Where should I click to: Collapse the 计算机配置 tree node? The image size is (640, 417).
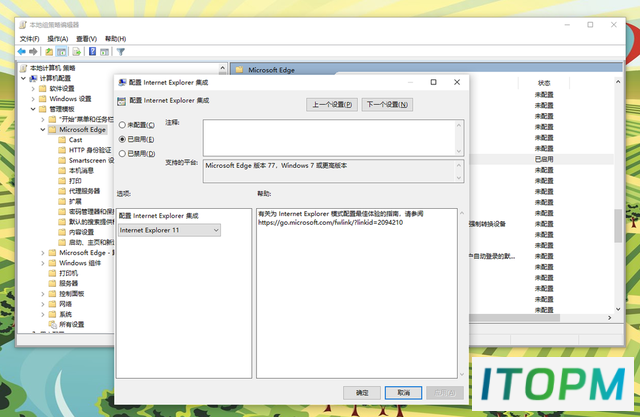(24, 78)
